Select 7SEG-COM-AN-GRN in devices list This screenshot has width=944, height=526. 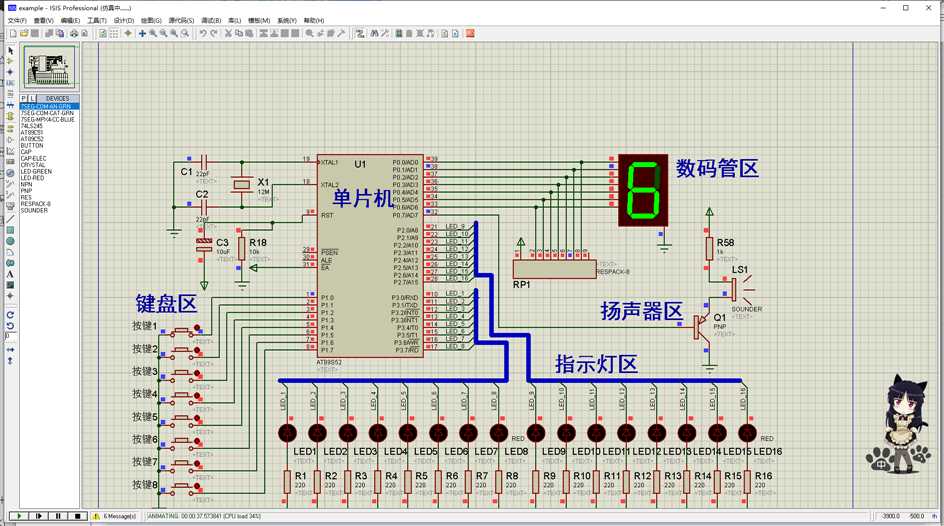click(49, 107)
